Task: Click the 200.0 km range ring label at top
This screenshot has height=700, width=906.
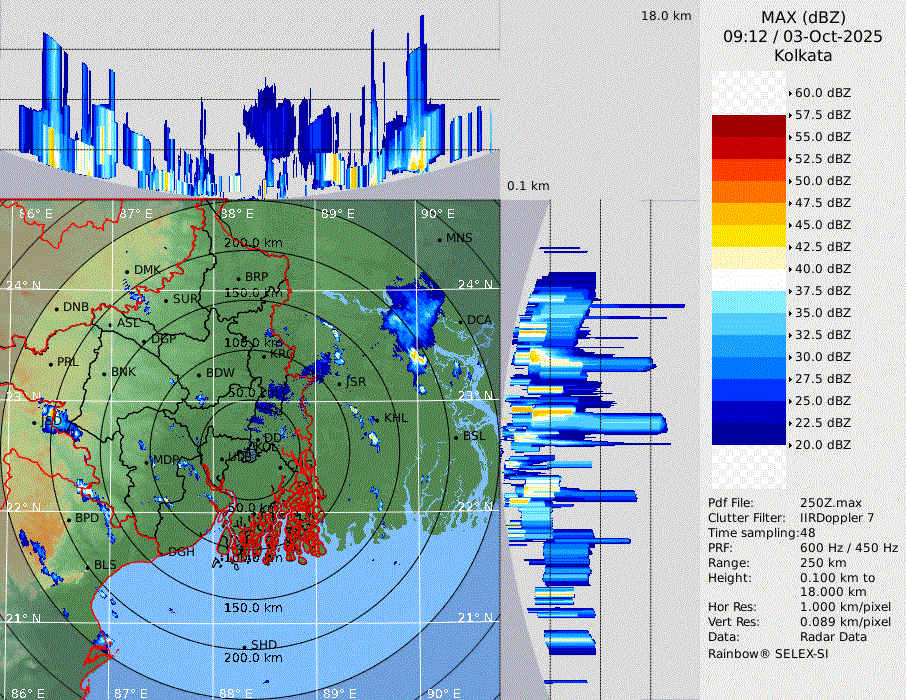Action: pyautogui.click(x=253, y=243)
